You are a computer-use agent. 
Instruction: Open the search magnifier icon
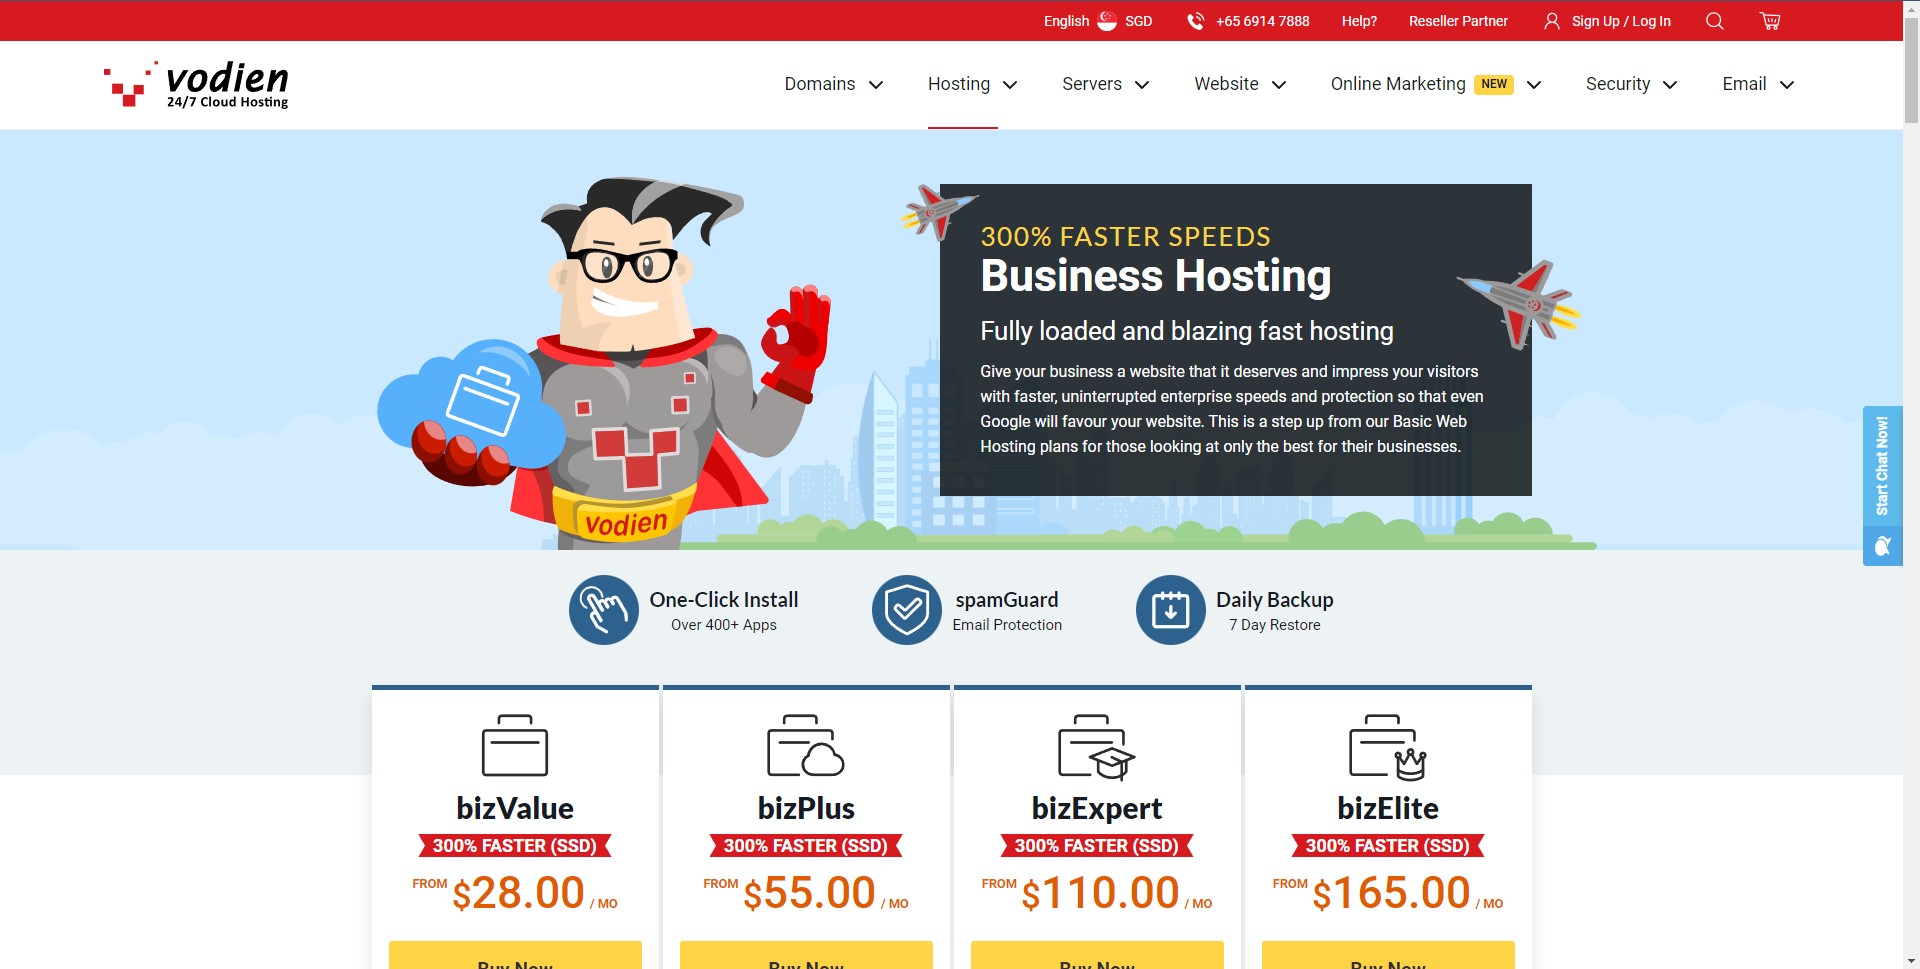tap(1714, 21)
